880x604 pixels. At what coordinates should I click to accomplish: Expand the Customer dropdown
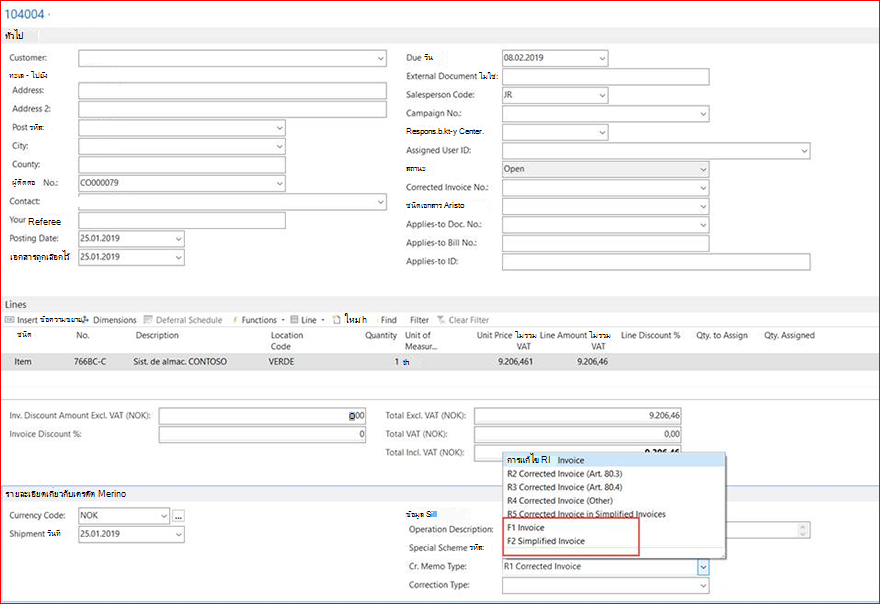tap(381, 58)
